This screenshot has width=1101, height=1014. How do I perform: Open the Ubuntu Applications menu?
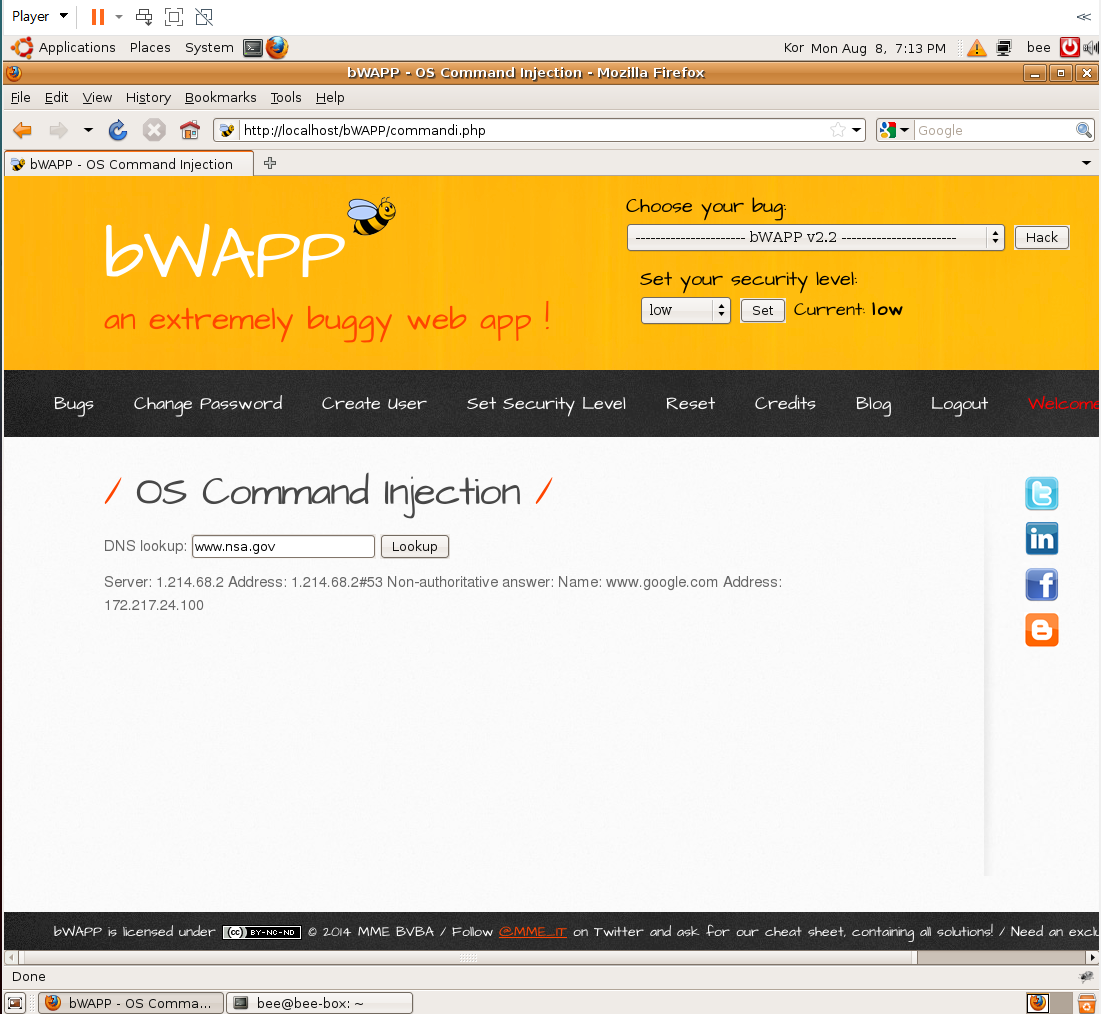tap(77, 47)
